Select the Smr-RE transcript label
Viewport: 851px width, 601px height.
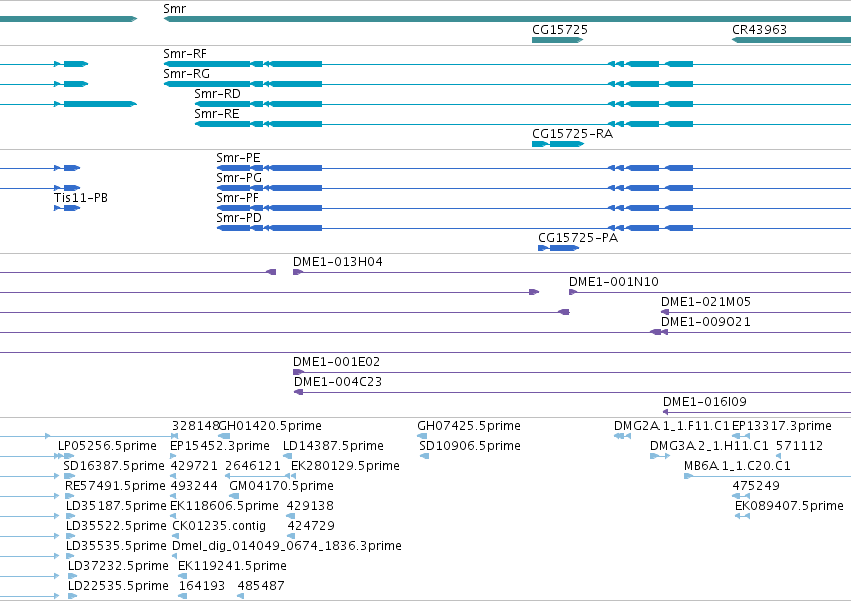217,114
